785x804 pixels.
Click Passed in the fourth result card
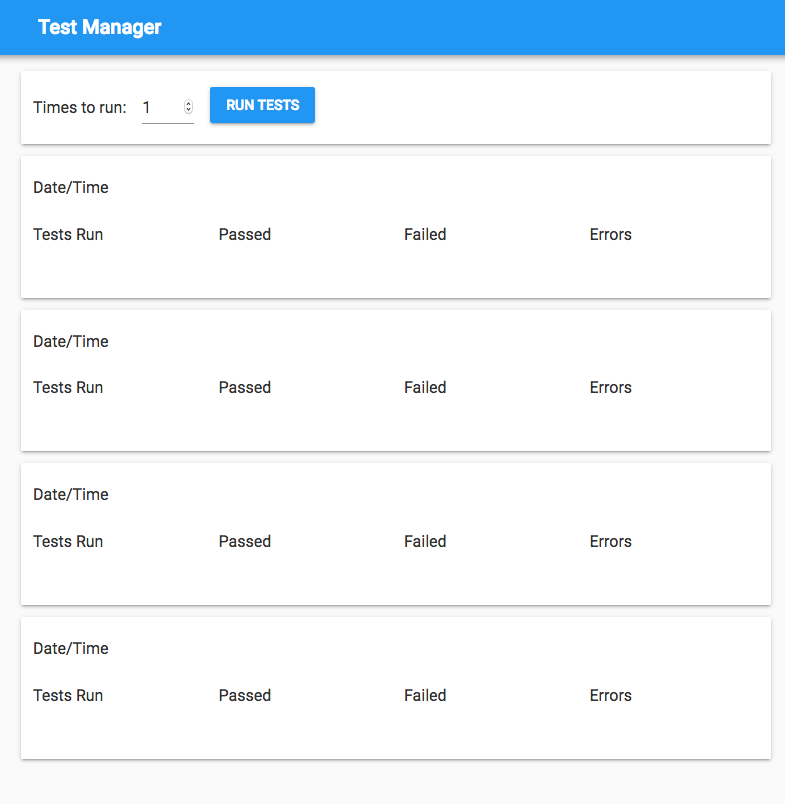point(245,695)
